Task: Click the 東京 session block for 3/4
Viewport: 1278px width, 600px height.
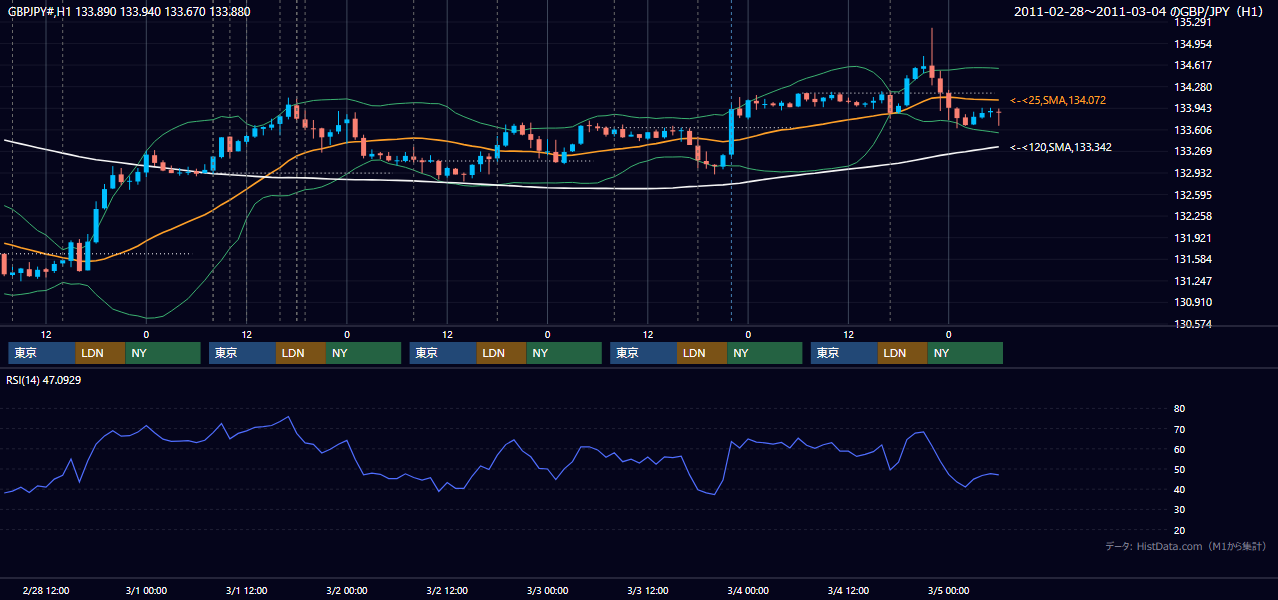Action: [844, 353]
